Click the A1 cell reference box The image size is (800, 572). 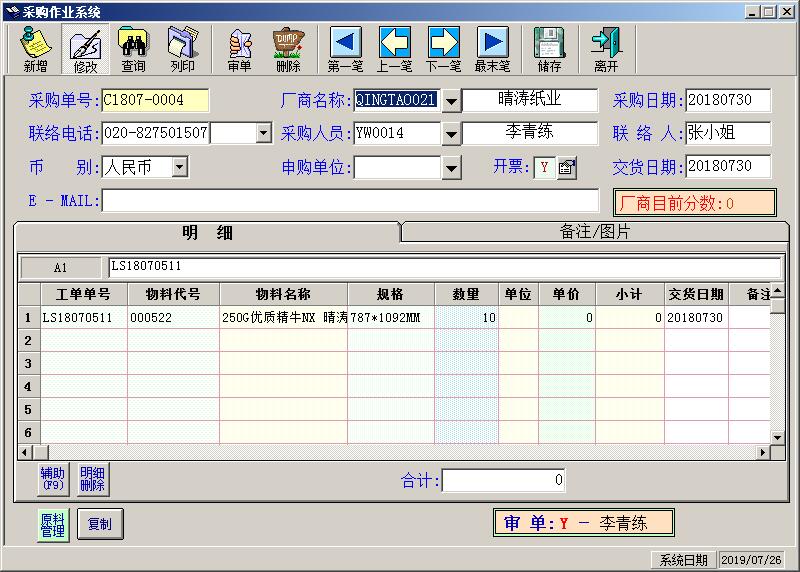(61, 267)
